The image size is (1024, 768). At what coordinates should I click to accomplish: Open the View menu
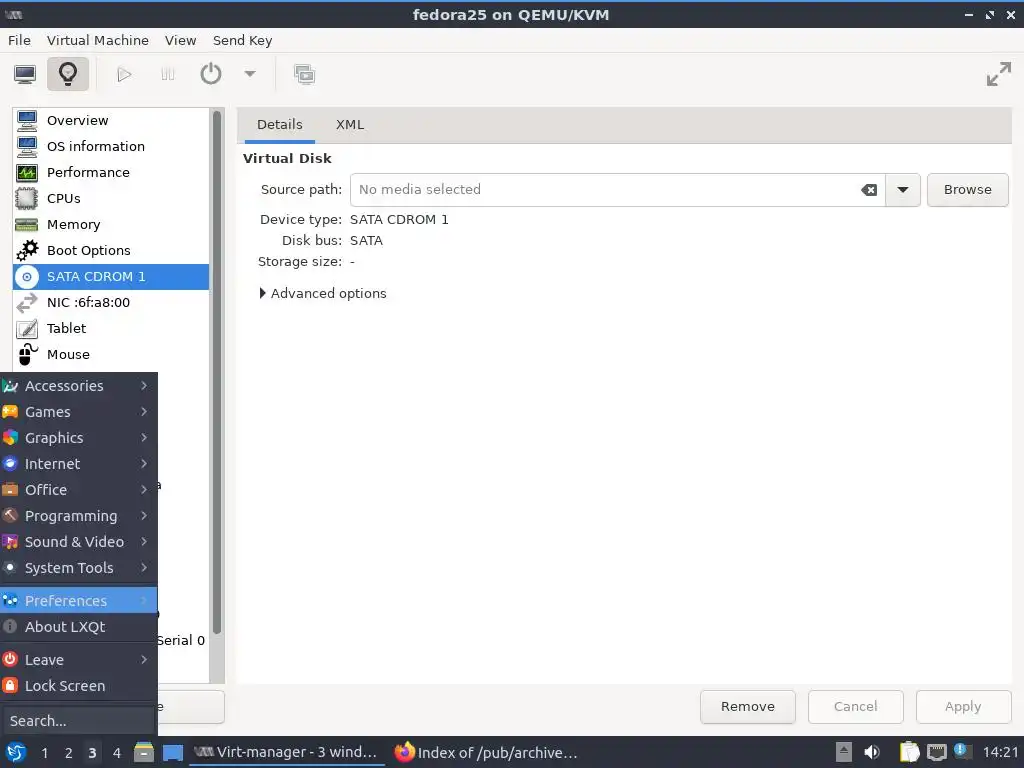[180, 40]
